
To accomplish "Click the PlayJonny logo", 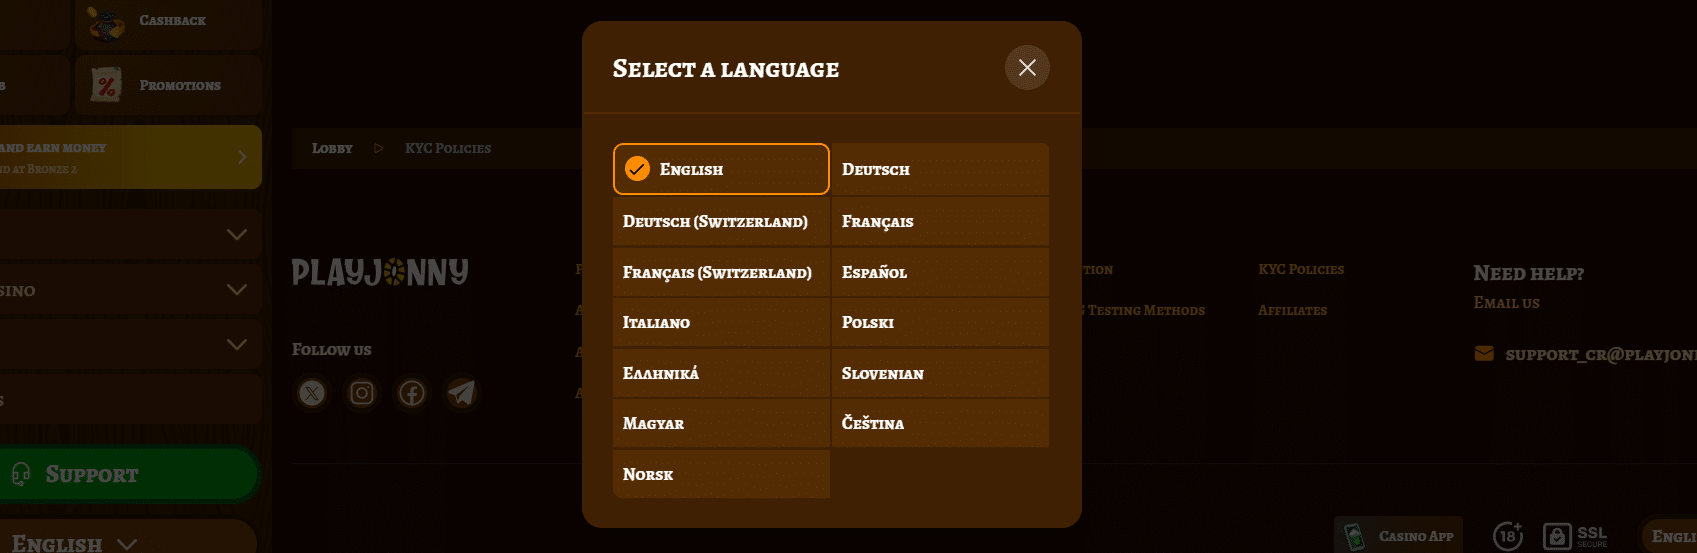I will (x=380, y=272).
